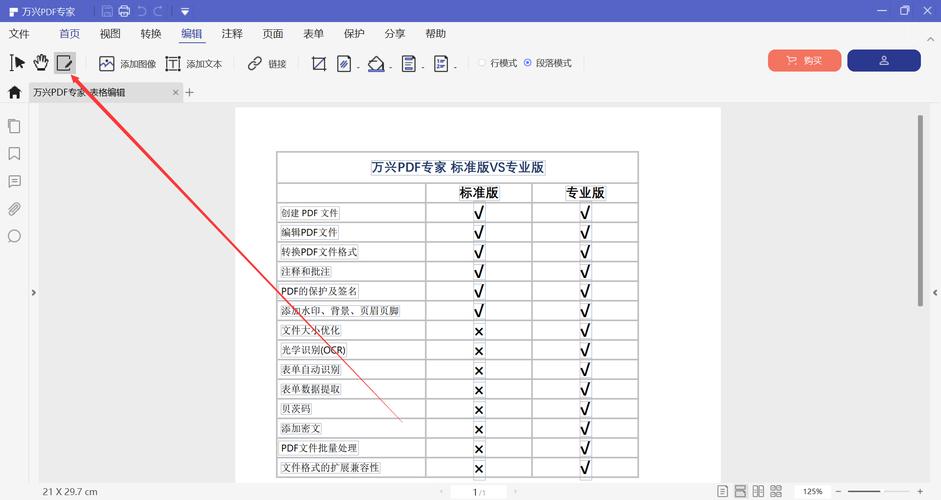The image size is (941, 500).
Task: Expand the watermark dropdown arrow
Action: 358,67
